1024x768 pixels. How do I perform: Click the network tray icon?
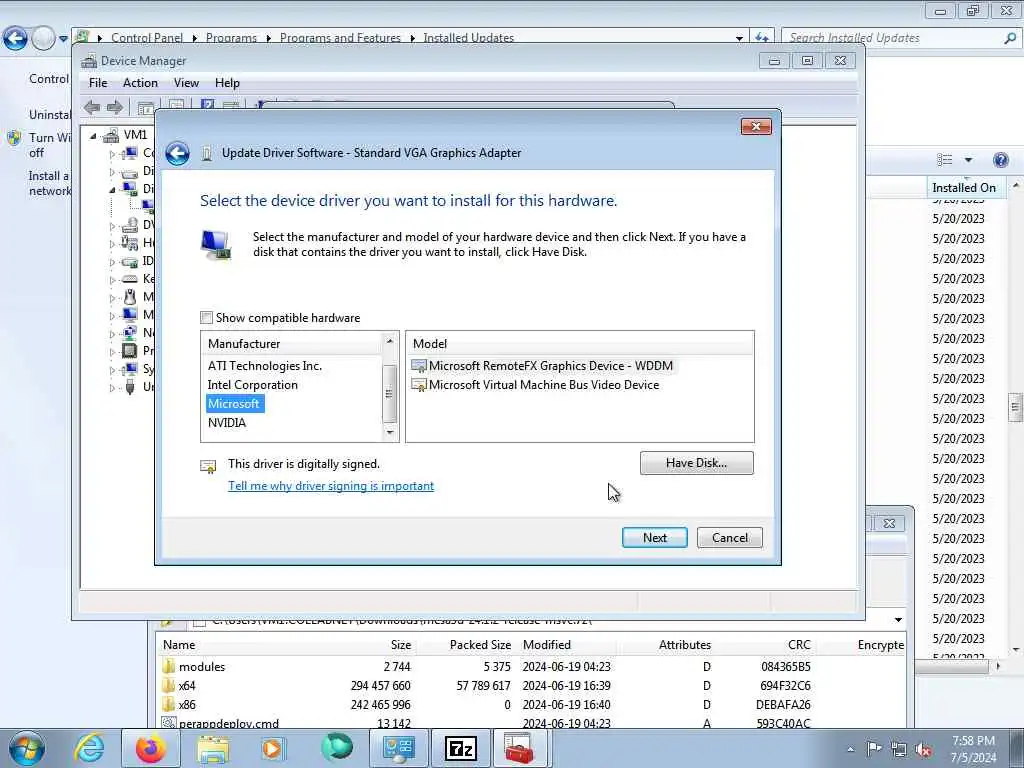(899, 749)
